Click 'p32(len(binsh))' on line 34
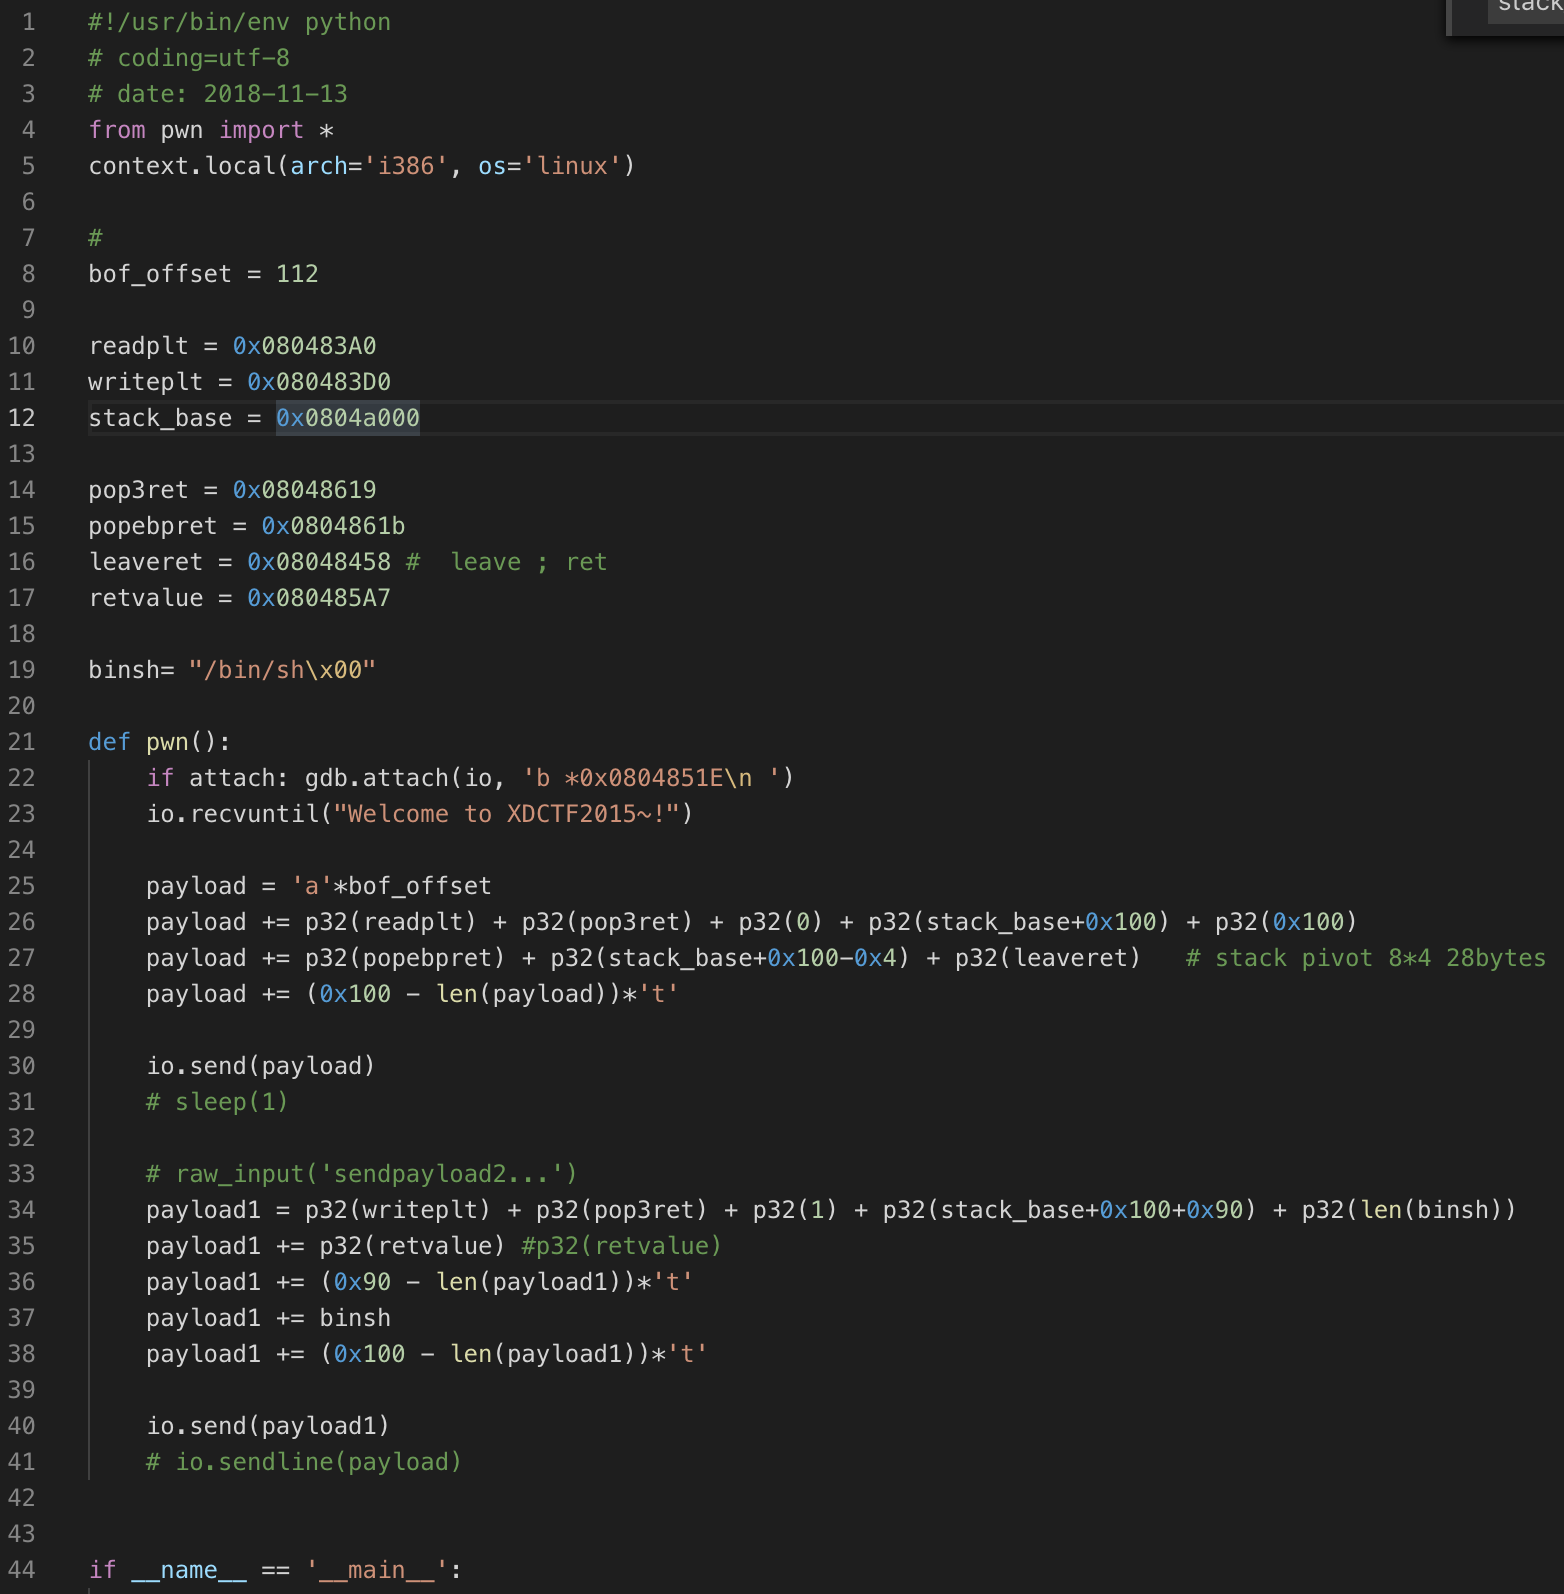This screenshot has height=1594, width=1564. (1409, 1210)
